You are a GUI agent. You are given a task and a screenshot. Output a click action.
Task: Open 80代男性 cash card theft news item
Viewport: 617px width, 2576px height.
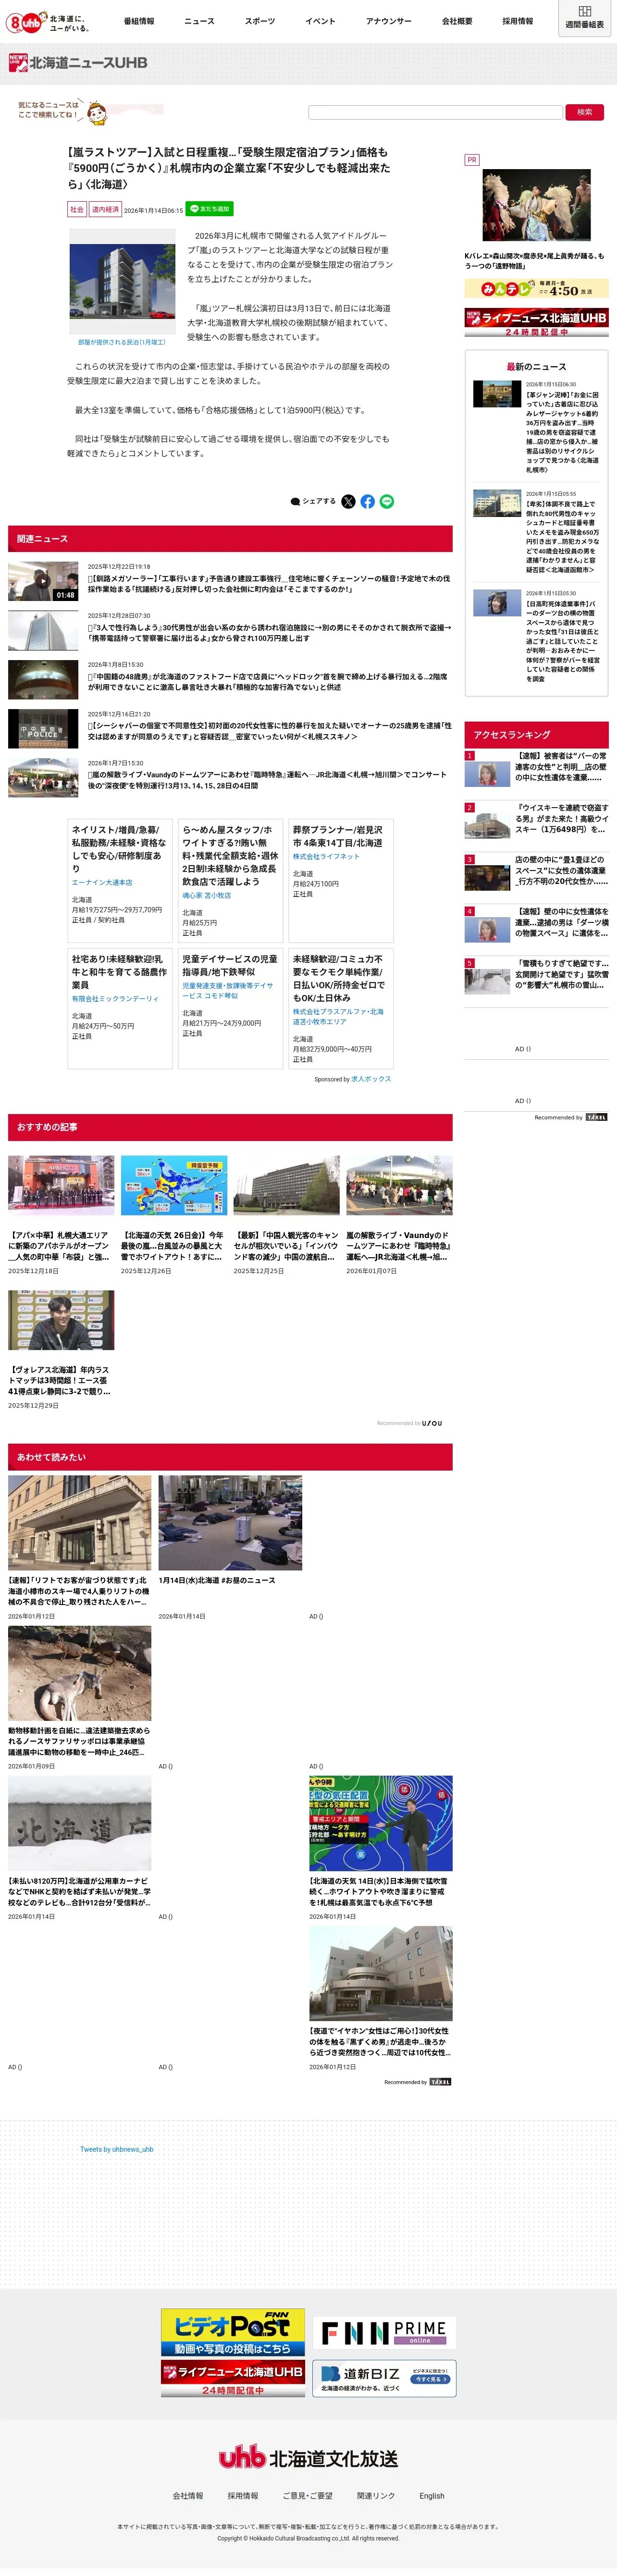536,531
